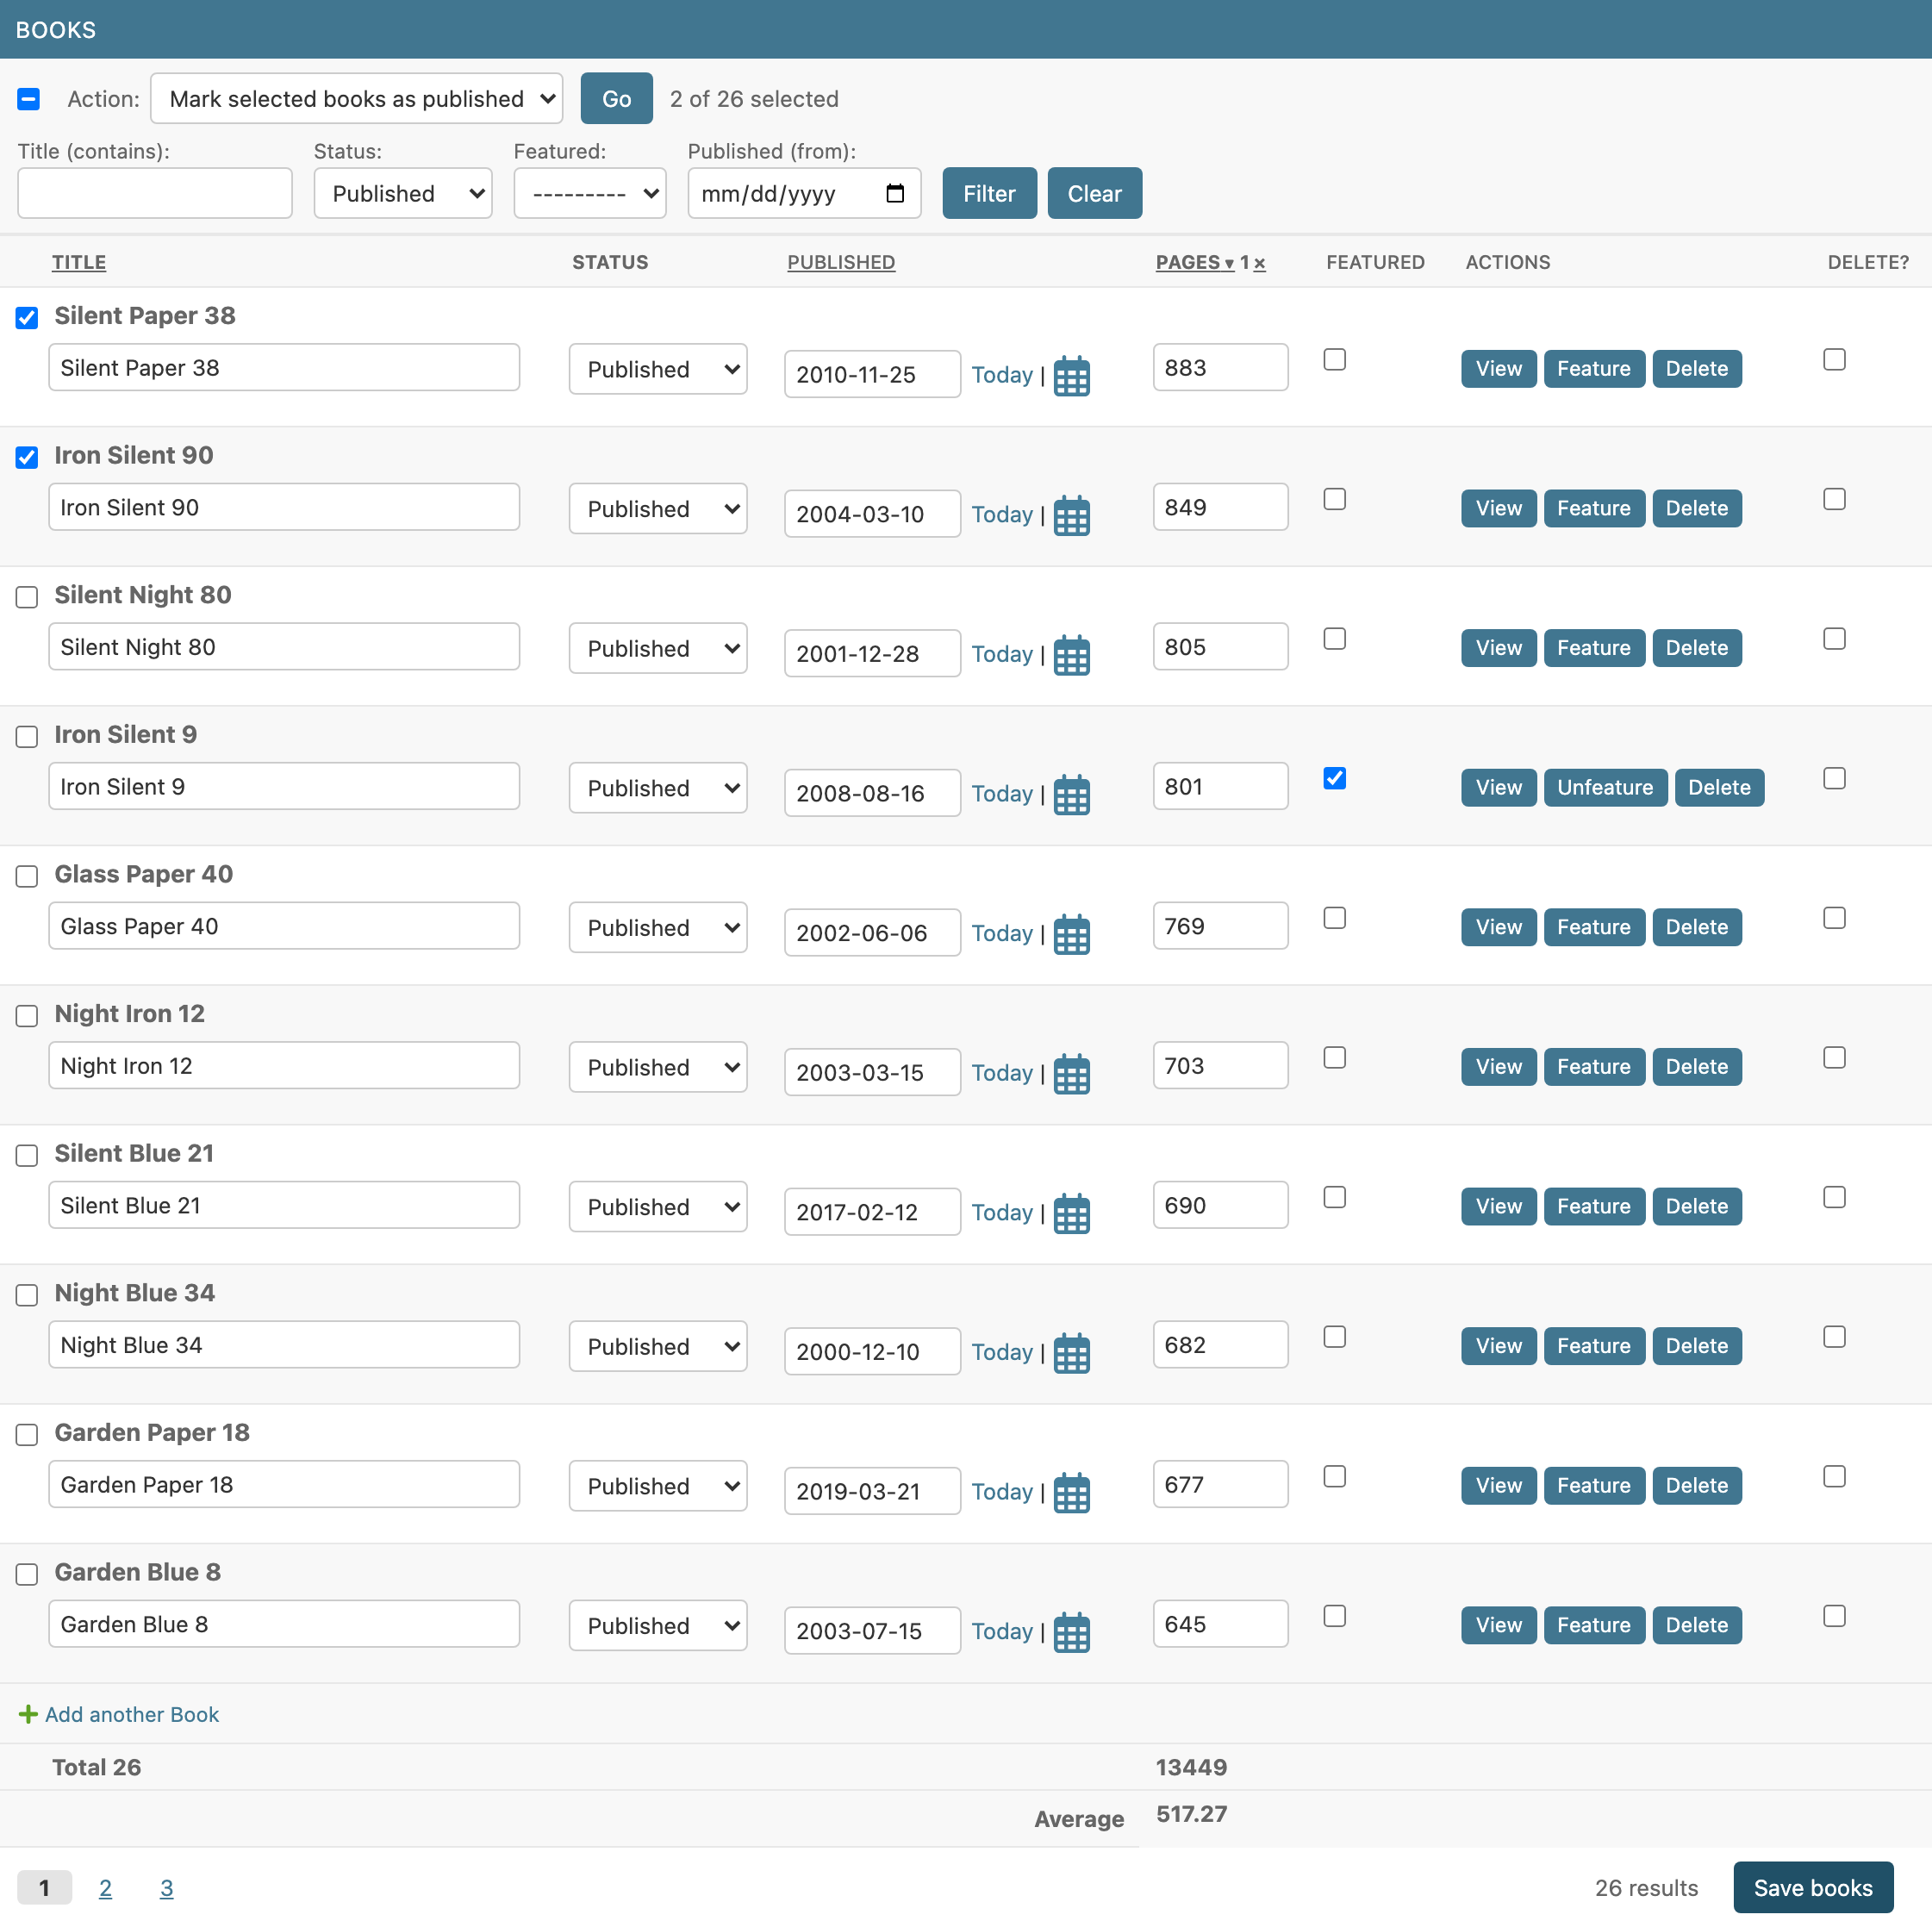Open status dropdown for Iron Silent 90
Screen dimensions: 1932x1927
coord(658,509)
